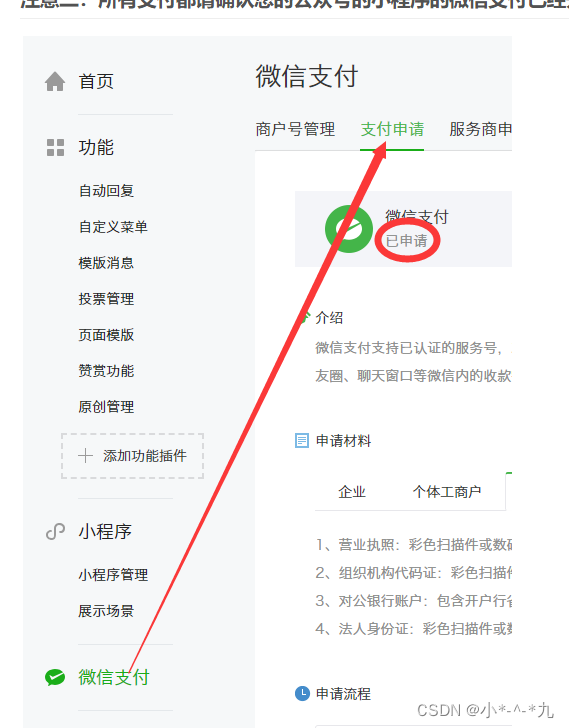Click the green WeChat Pay sidebar icon
Screen dimensions: 569x728
click(x=55, y=677)
